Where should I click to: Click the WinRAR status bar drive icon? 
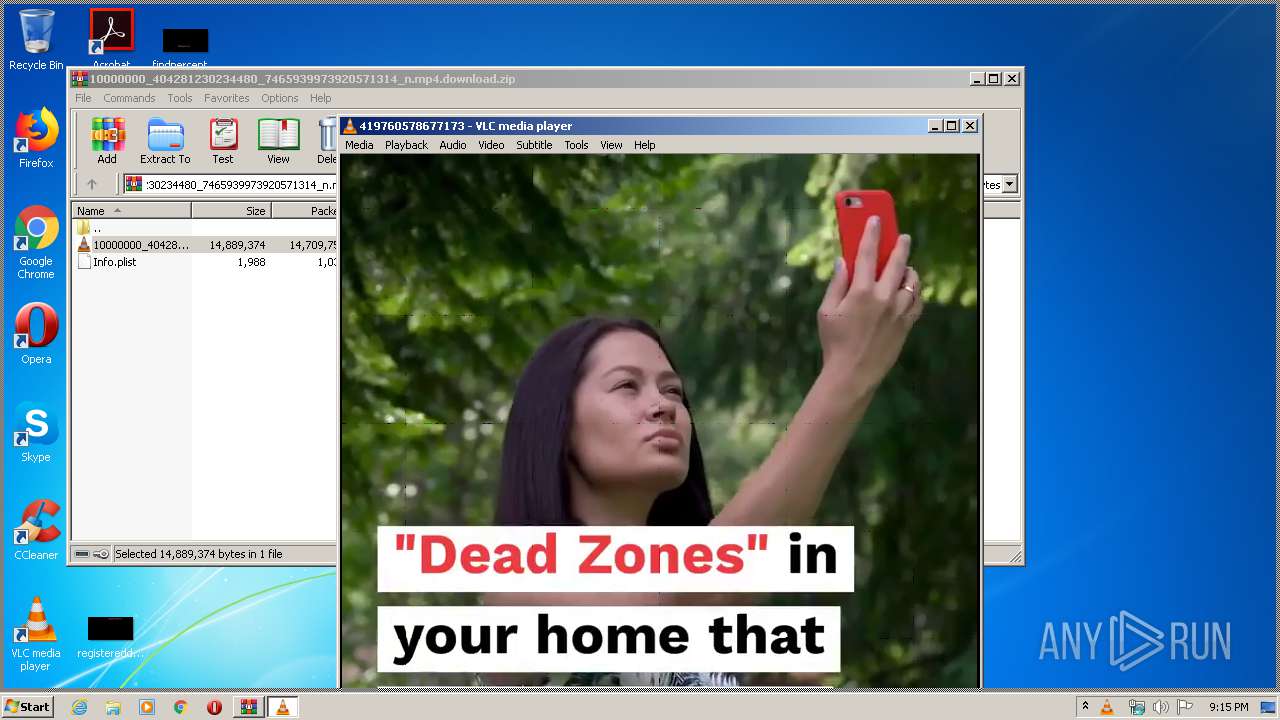click(82, 554)
